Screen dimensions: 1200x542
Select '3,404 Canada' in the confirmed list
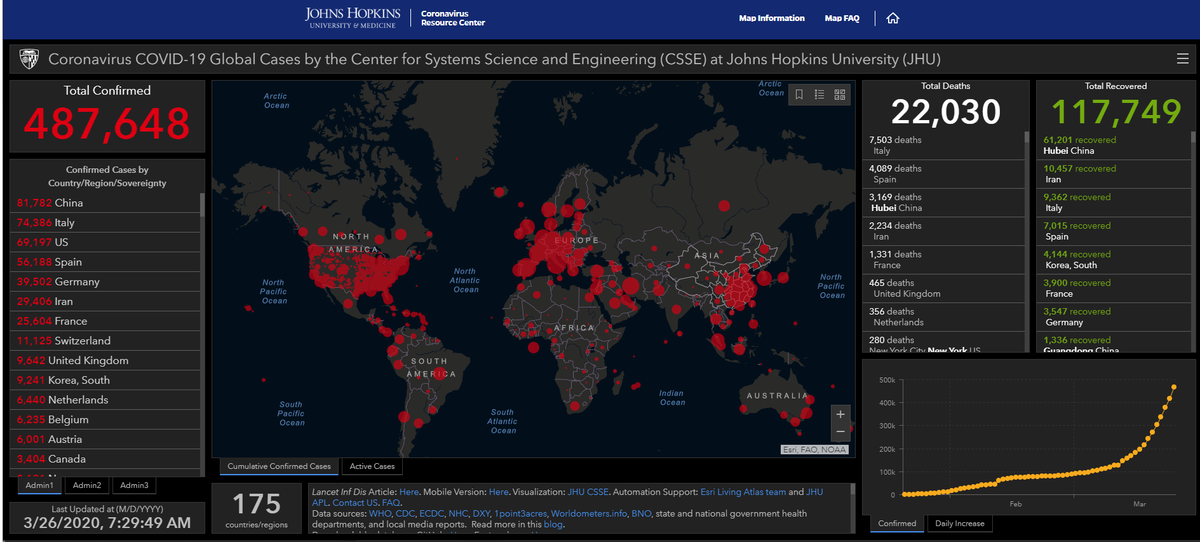pos(104,459)
